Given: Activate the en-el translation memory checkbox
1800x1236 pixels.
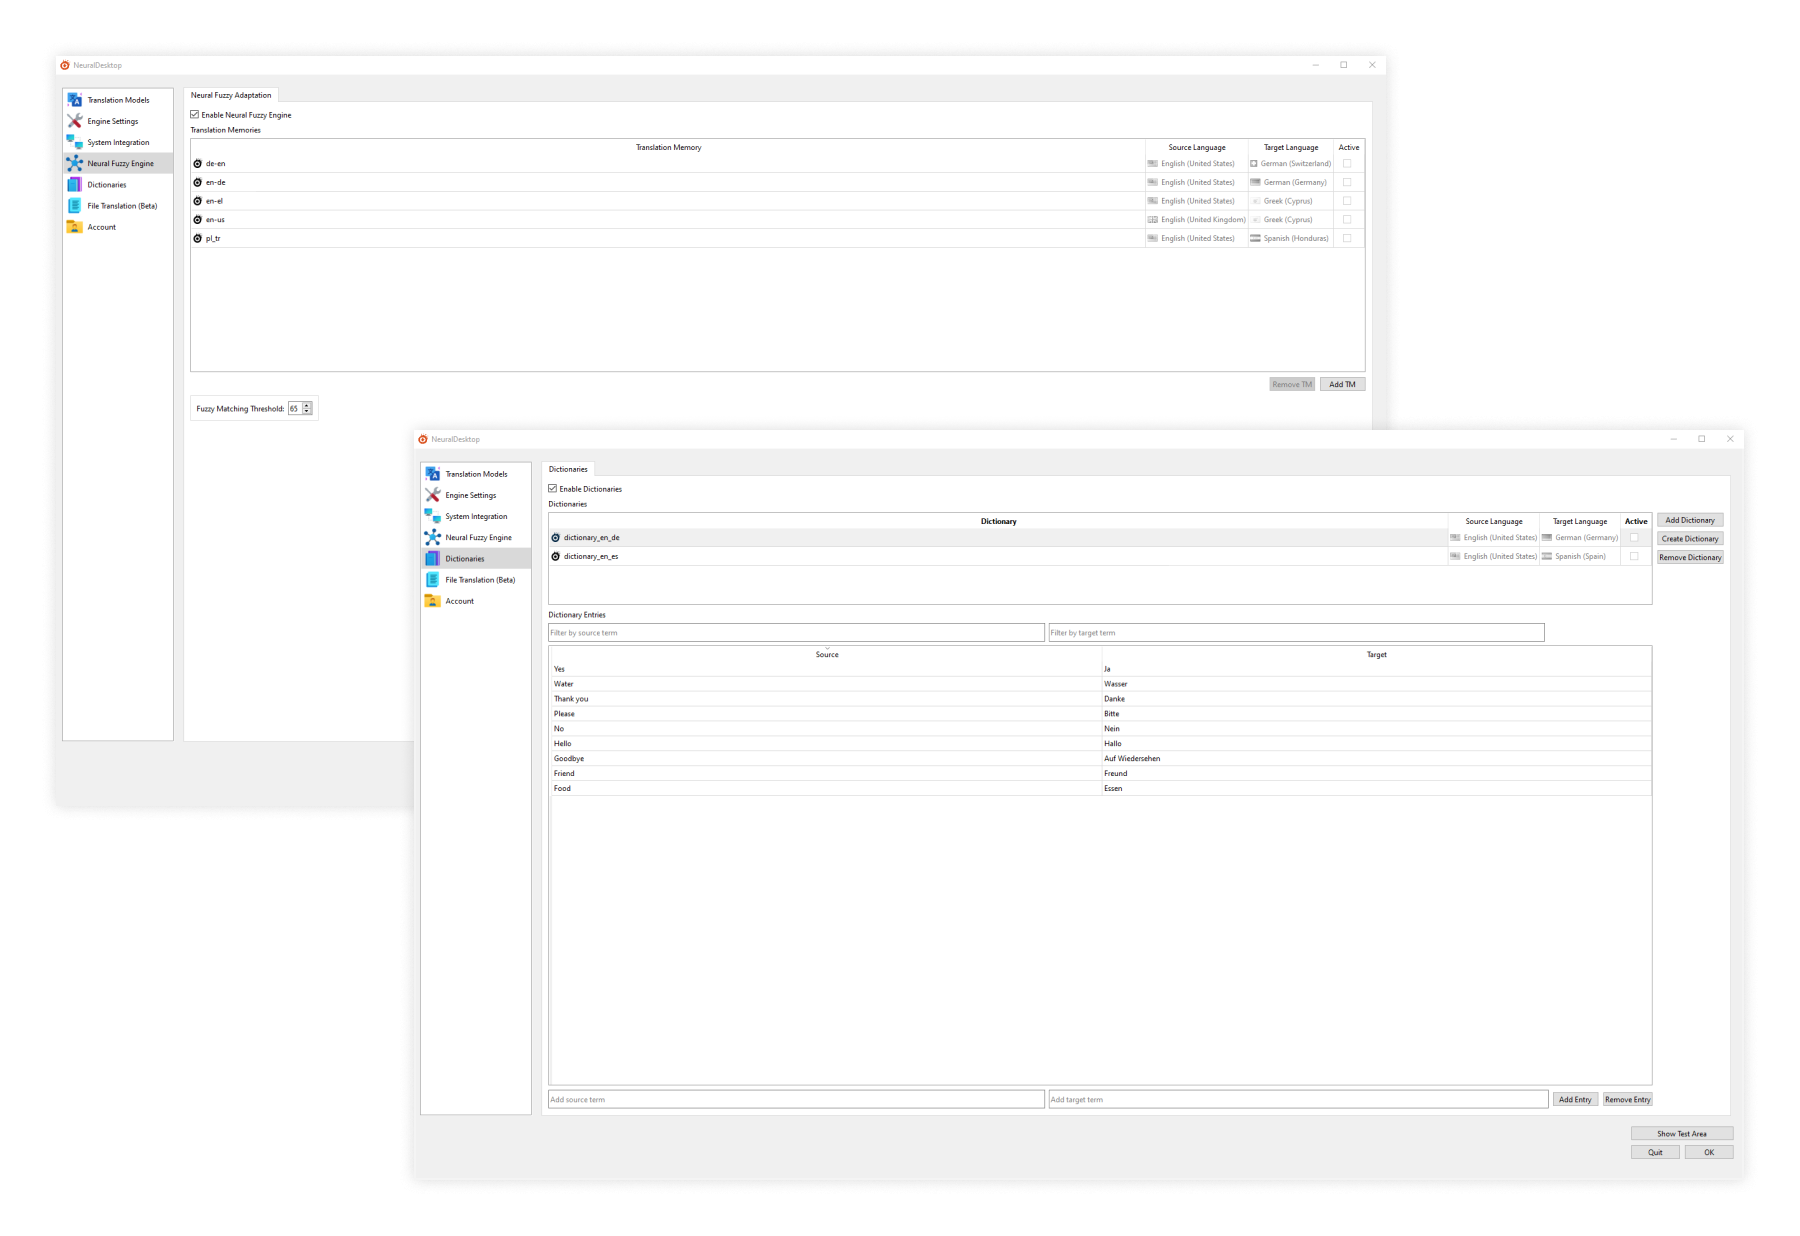Looking at the screenshot, I should [x=1347, y=201].
